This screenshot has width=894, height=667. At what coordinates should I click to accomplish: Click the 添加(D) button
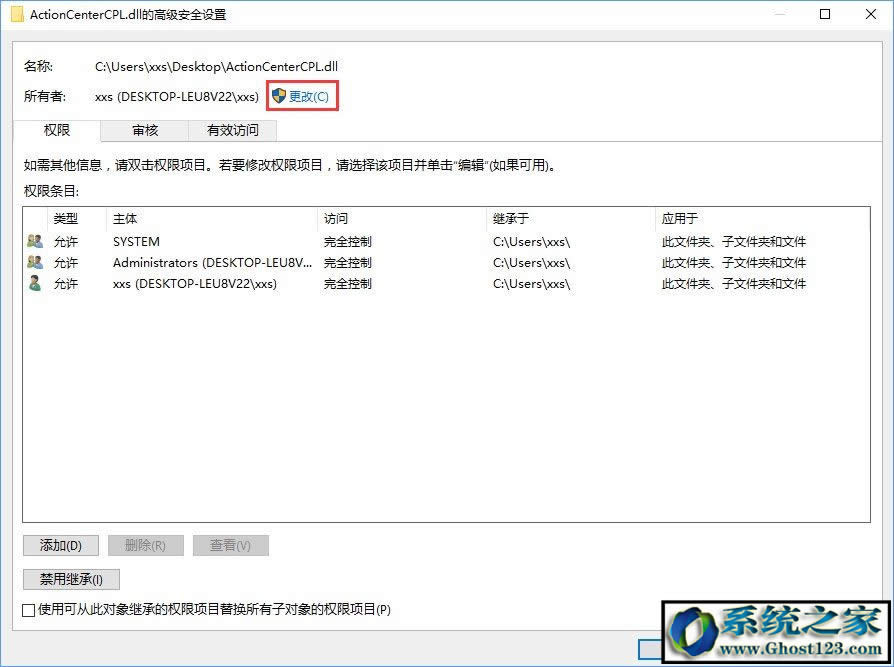click(60, 545)
